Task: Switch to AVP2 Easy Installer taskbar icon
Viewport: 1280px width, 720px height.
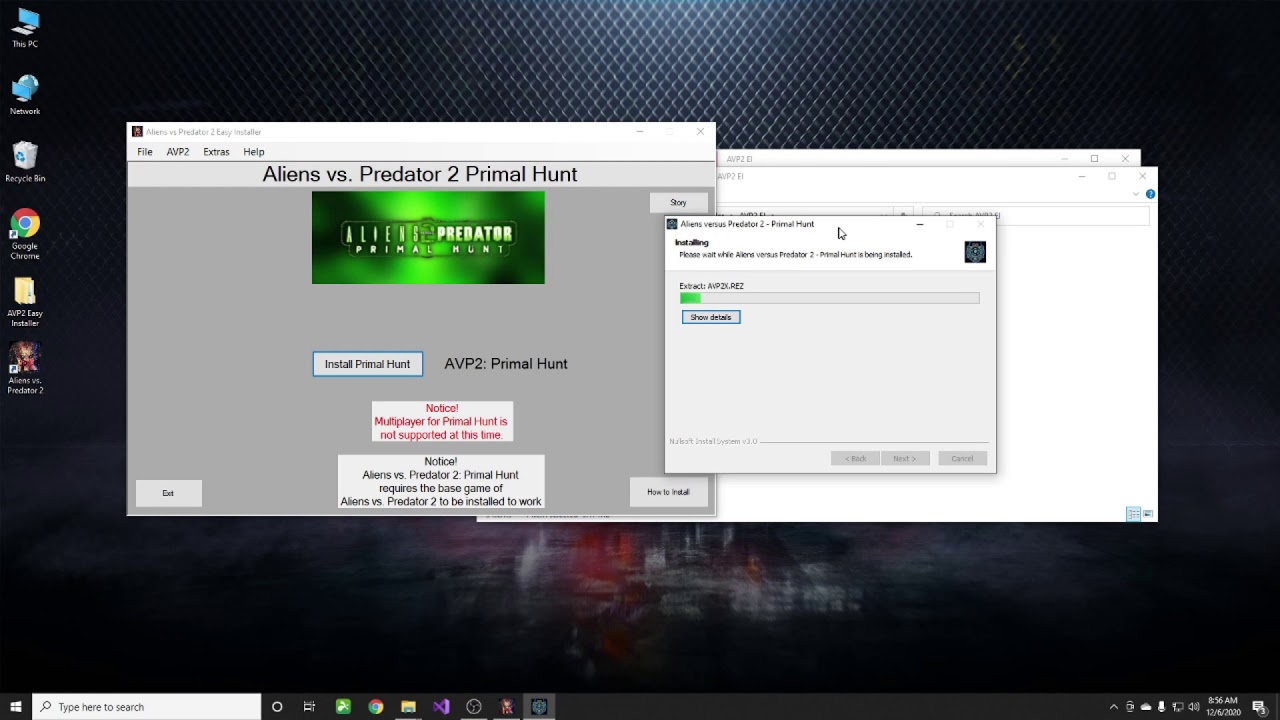Action: click(x=506, y=707)
